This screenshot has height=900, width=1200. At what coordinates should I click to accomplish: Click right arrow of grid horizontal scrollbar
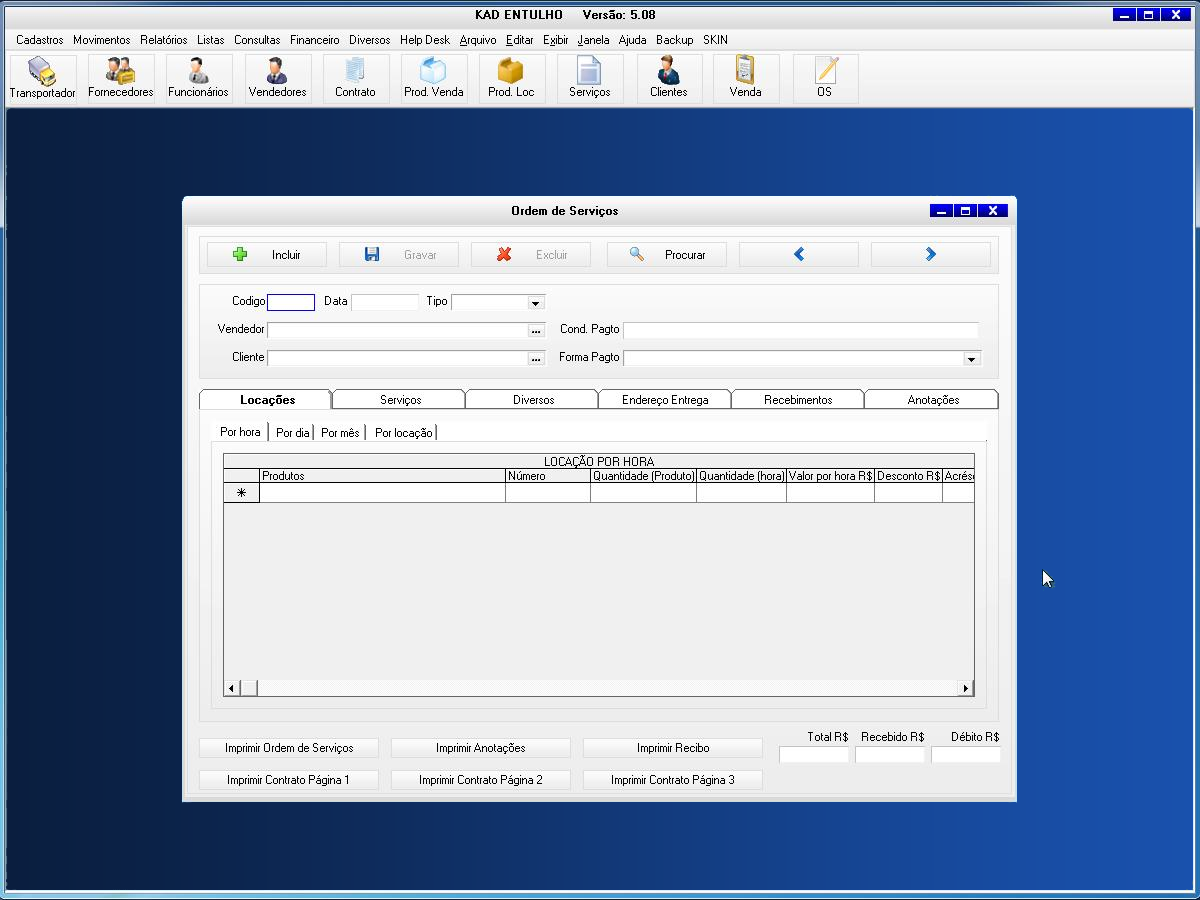pos(965,688)
